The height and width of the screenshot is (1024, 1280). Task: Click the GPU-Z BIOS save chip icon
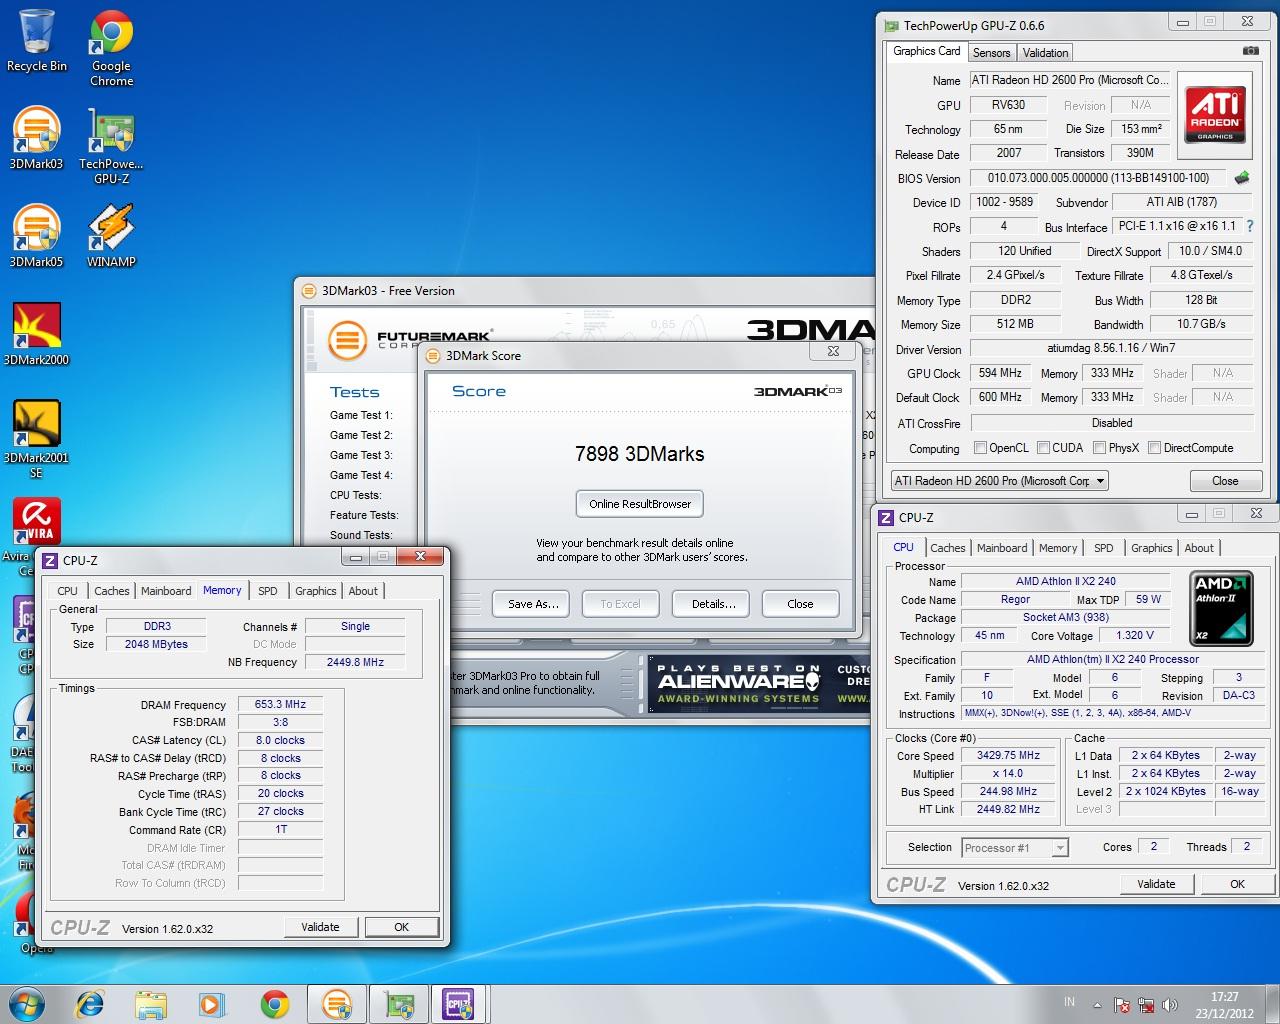pyautogui.click(x=1242, y=178)
